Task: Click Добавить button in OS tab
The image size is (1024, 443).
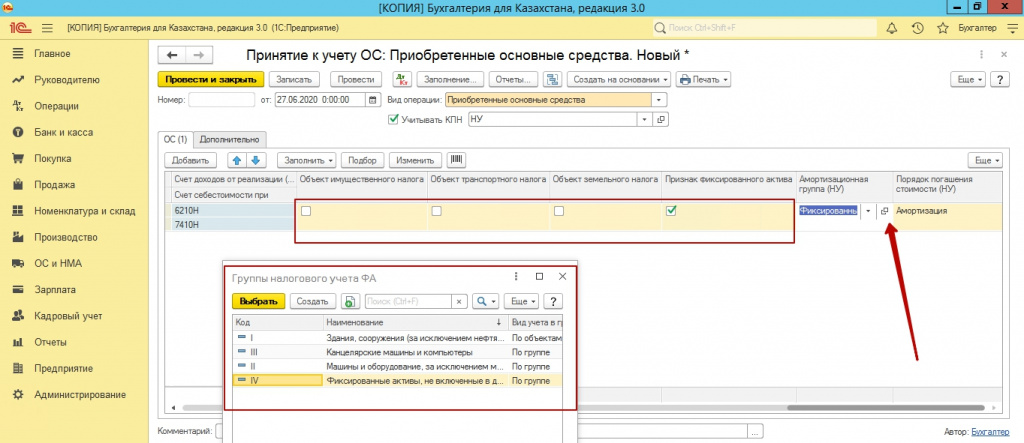Action: [x=190, y=160]
